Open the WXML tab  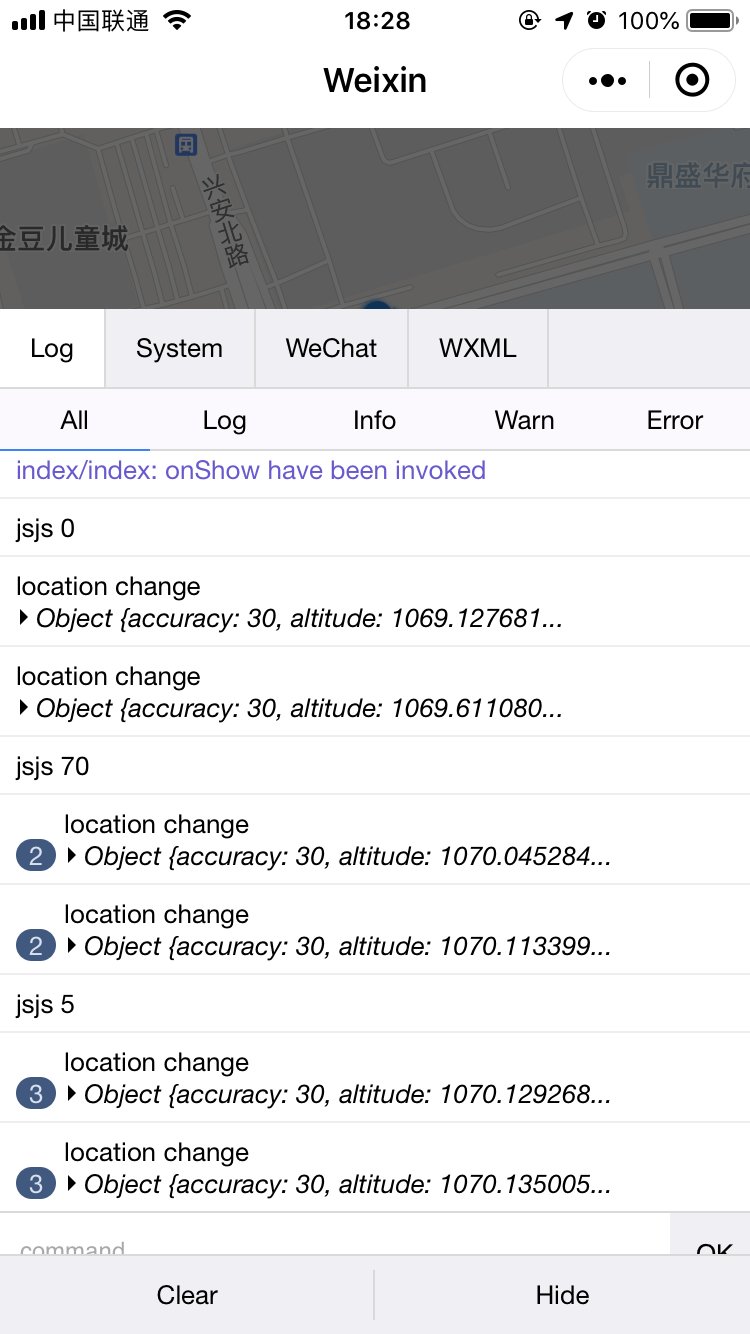click(477, 348)
